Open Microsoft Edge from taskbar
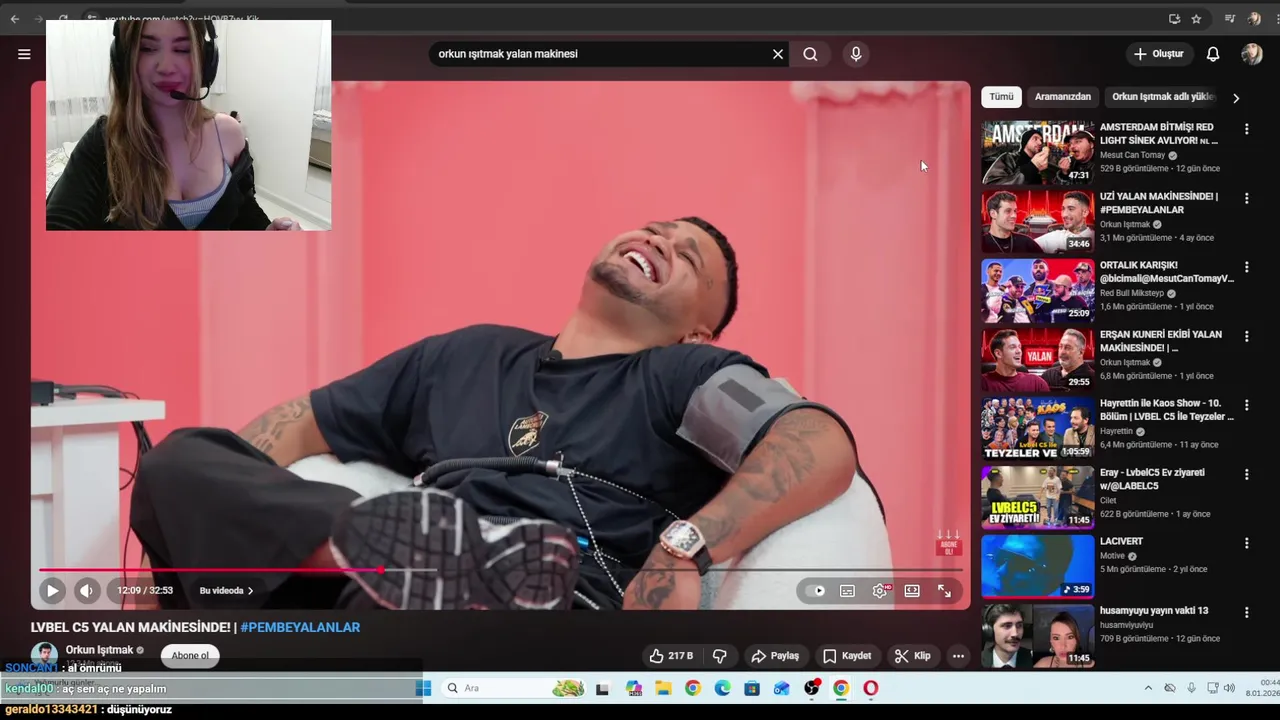This screenshot has height=720, width=1280. 723,688
